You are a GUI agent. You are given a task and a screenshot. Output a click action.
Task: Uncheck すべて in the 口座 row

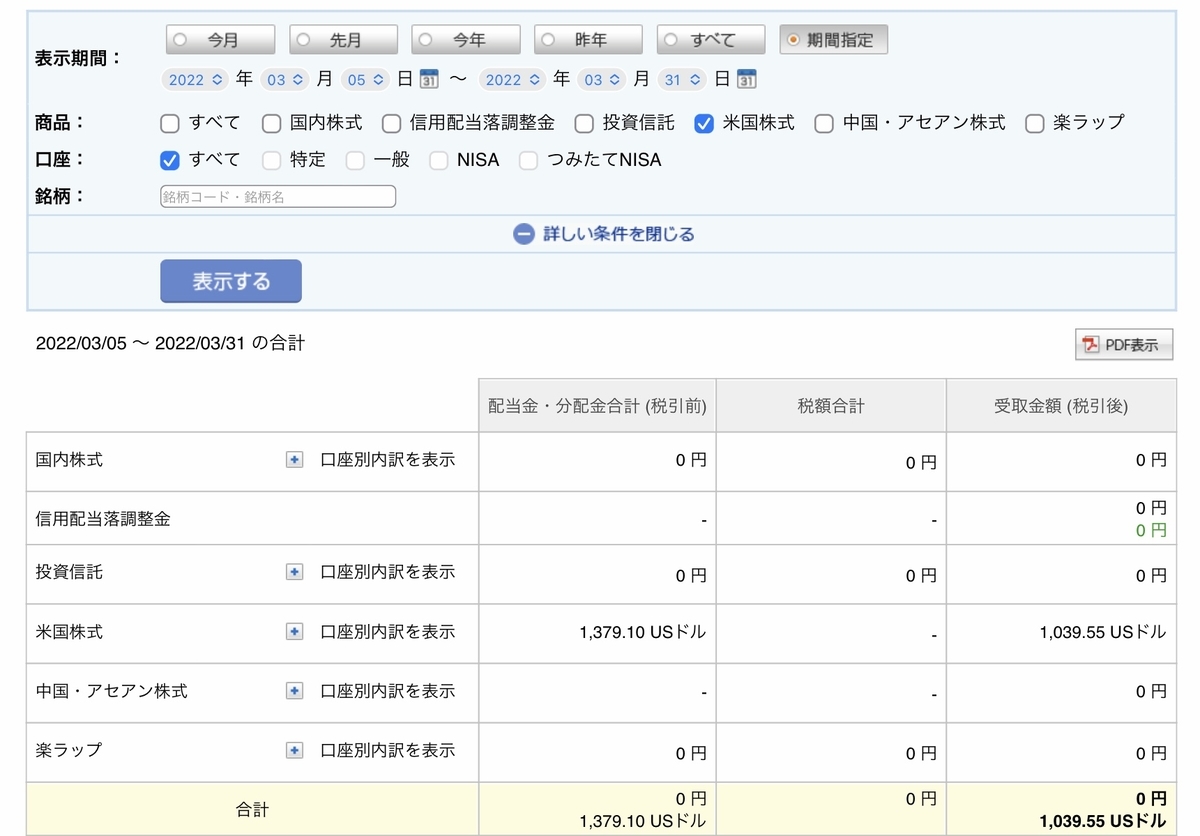pos(170,160)
